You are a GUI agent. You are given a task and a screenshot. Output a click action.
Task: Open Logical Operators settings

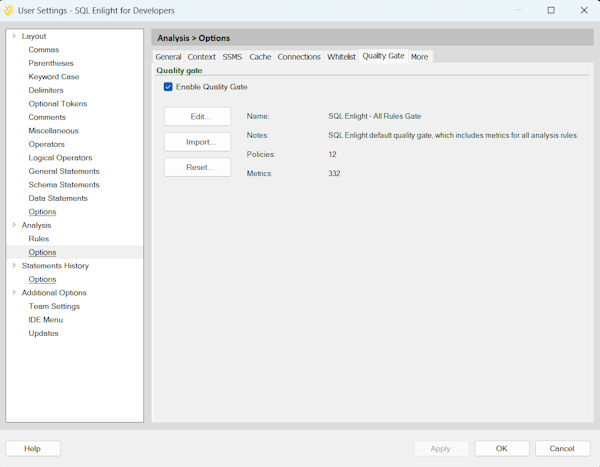[x=60, y=158]
